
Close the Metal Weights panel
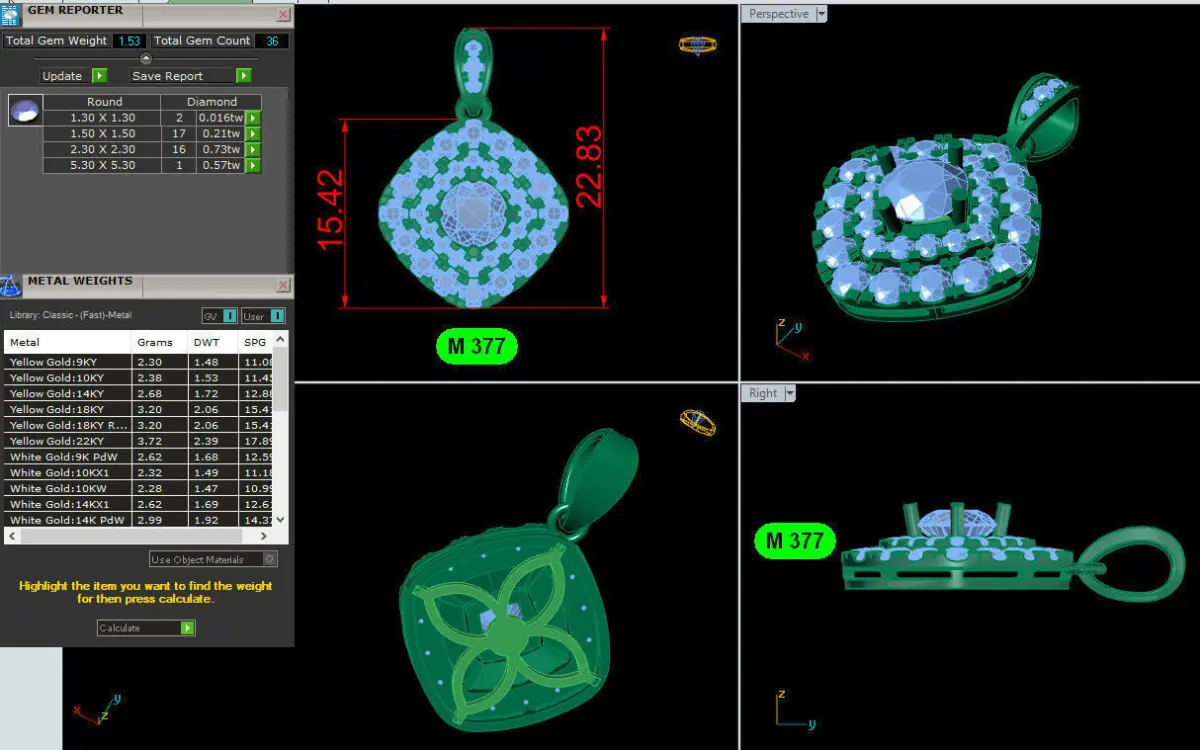(x=283, y=286)
